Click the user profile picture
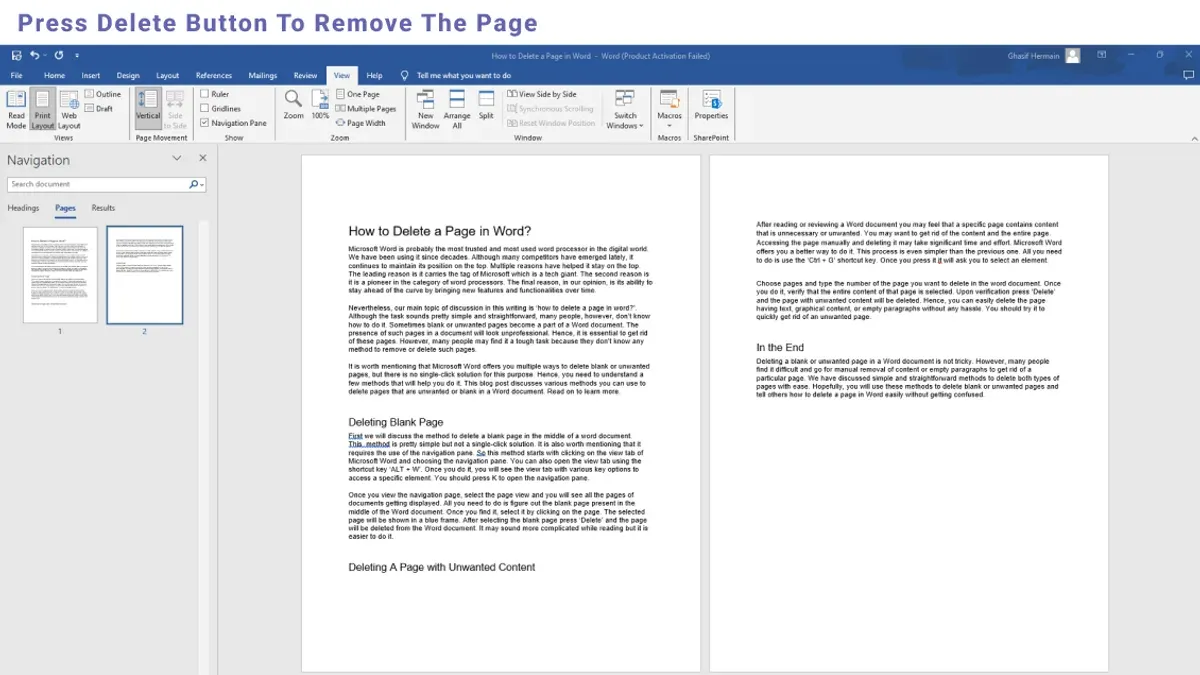The image size is (1200, 675). coord(1073,56)
